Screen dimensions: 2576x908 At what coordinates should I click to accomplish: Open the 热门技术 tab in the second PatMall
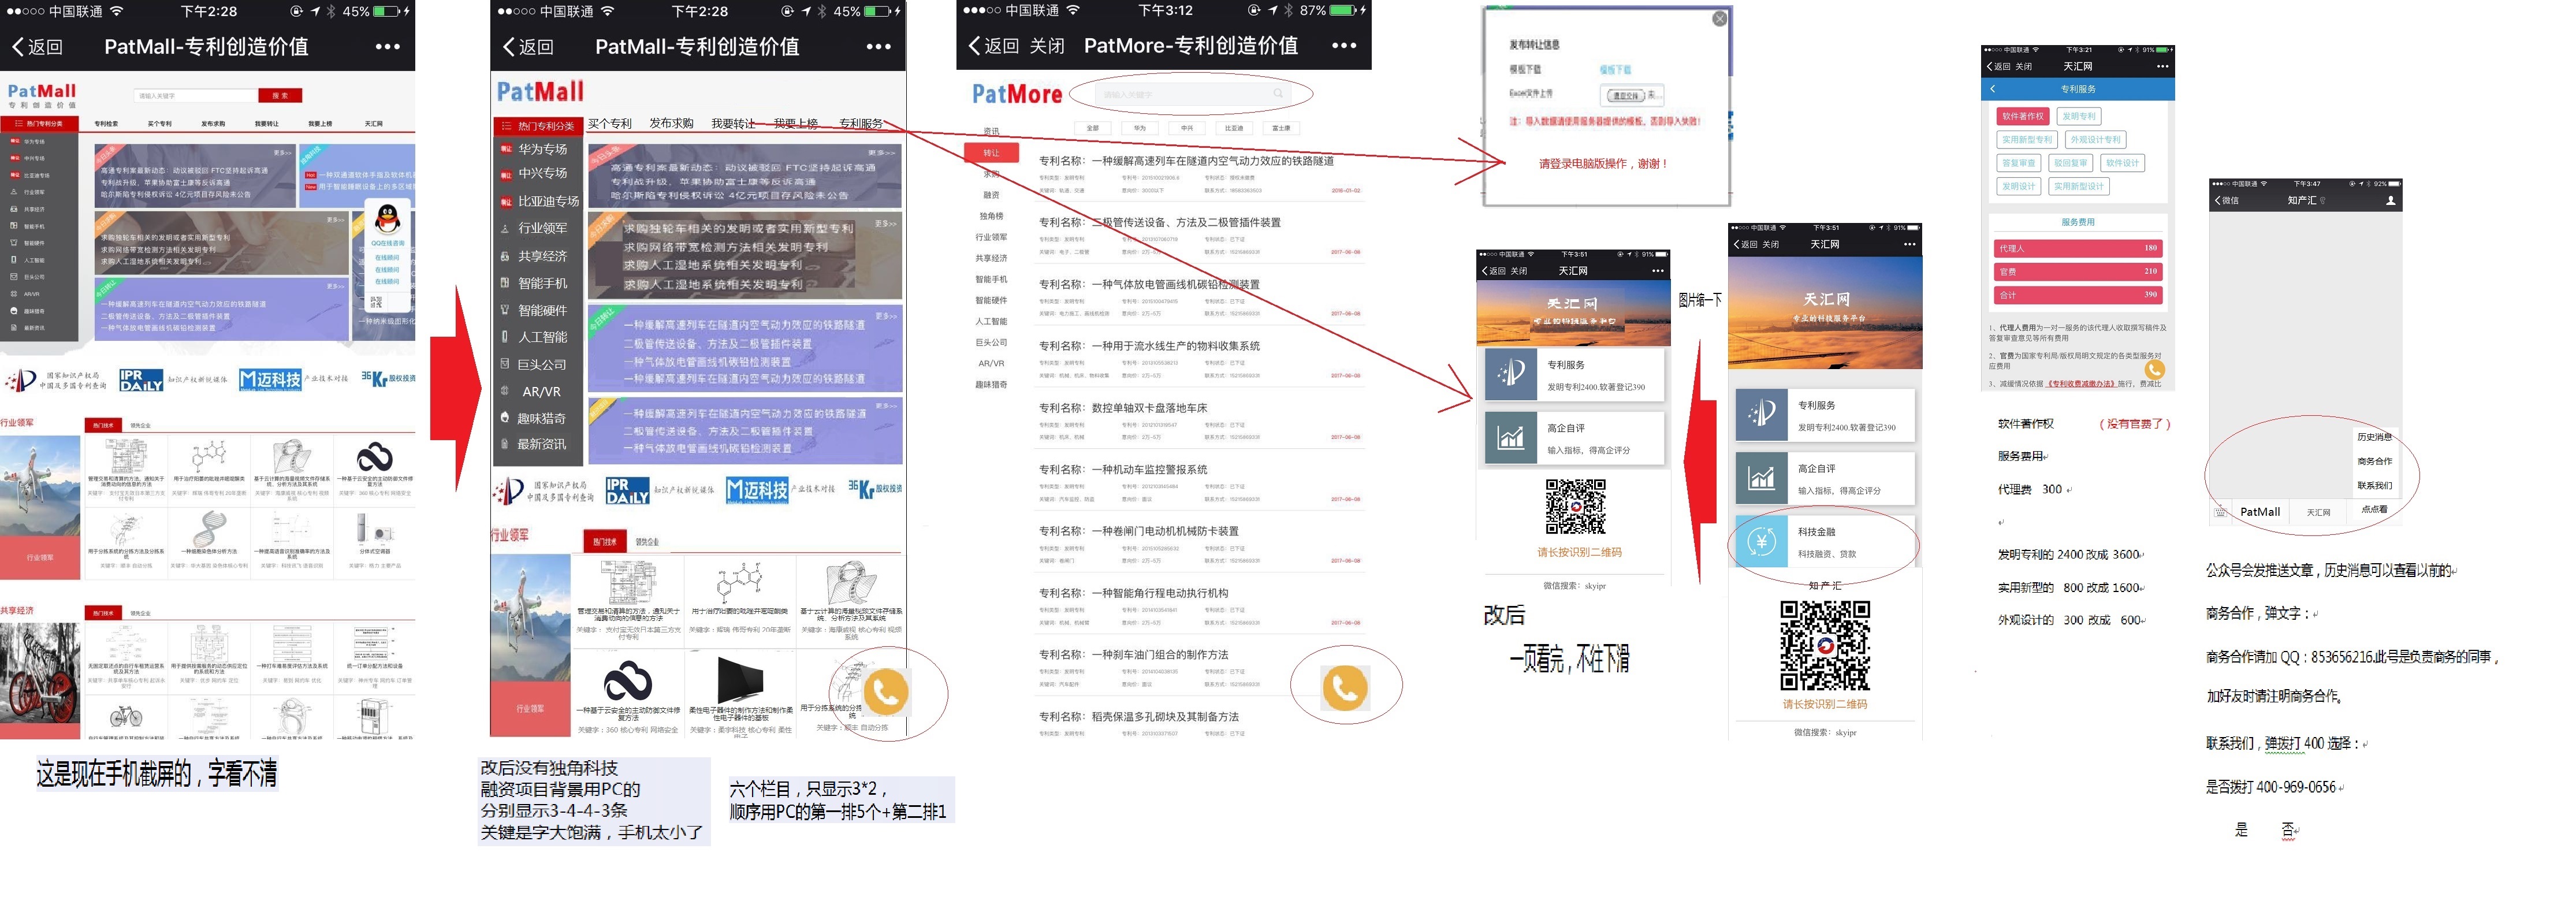click(x=605, y=541)
